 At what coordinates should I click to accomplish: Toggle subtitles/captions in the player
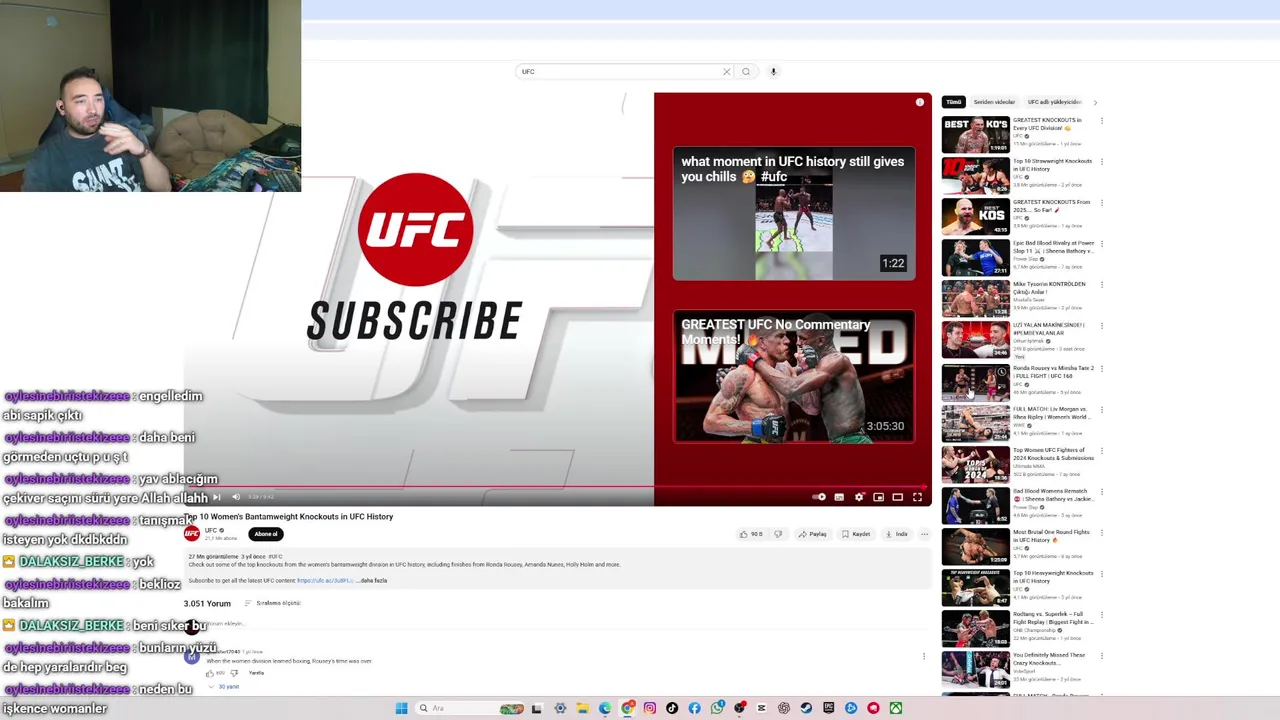839,497
